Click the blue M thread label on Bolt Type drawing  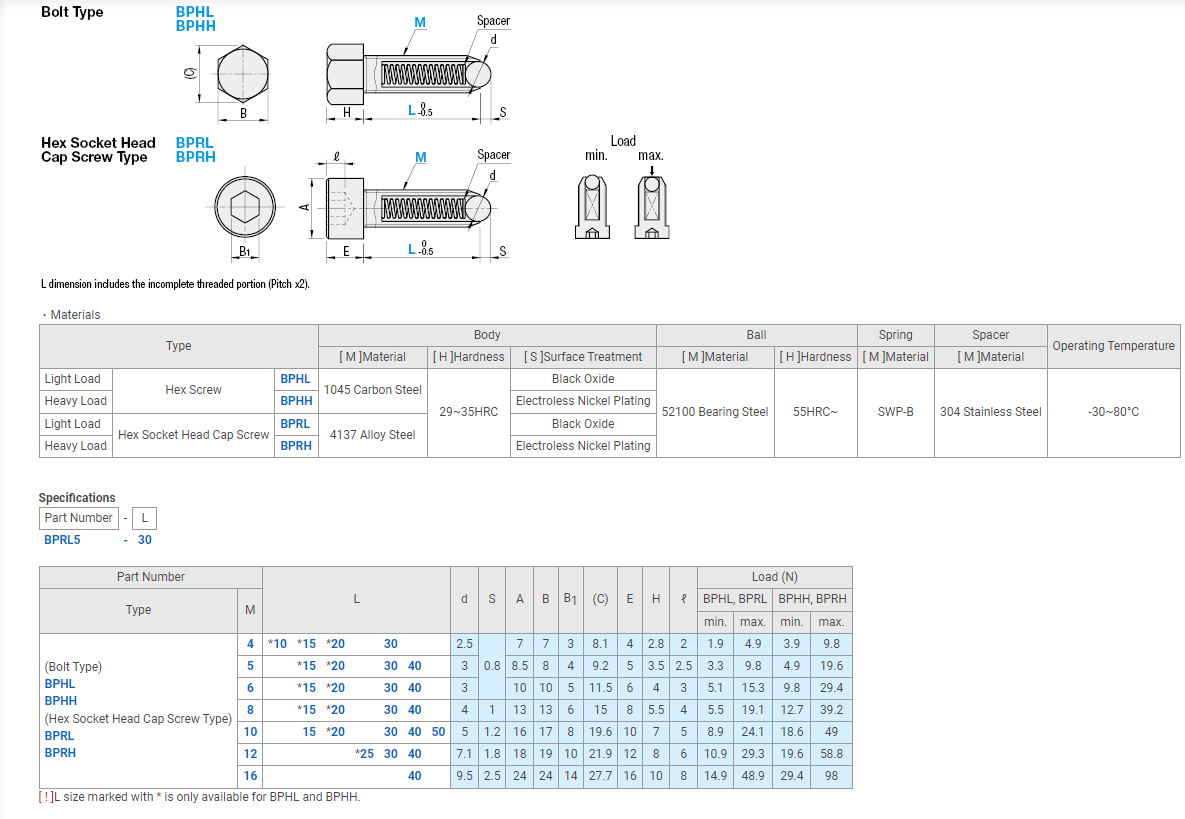point(420,23)
